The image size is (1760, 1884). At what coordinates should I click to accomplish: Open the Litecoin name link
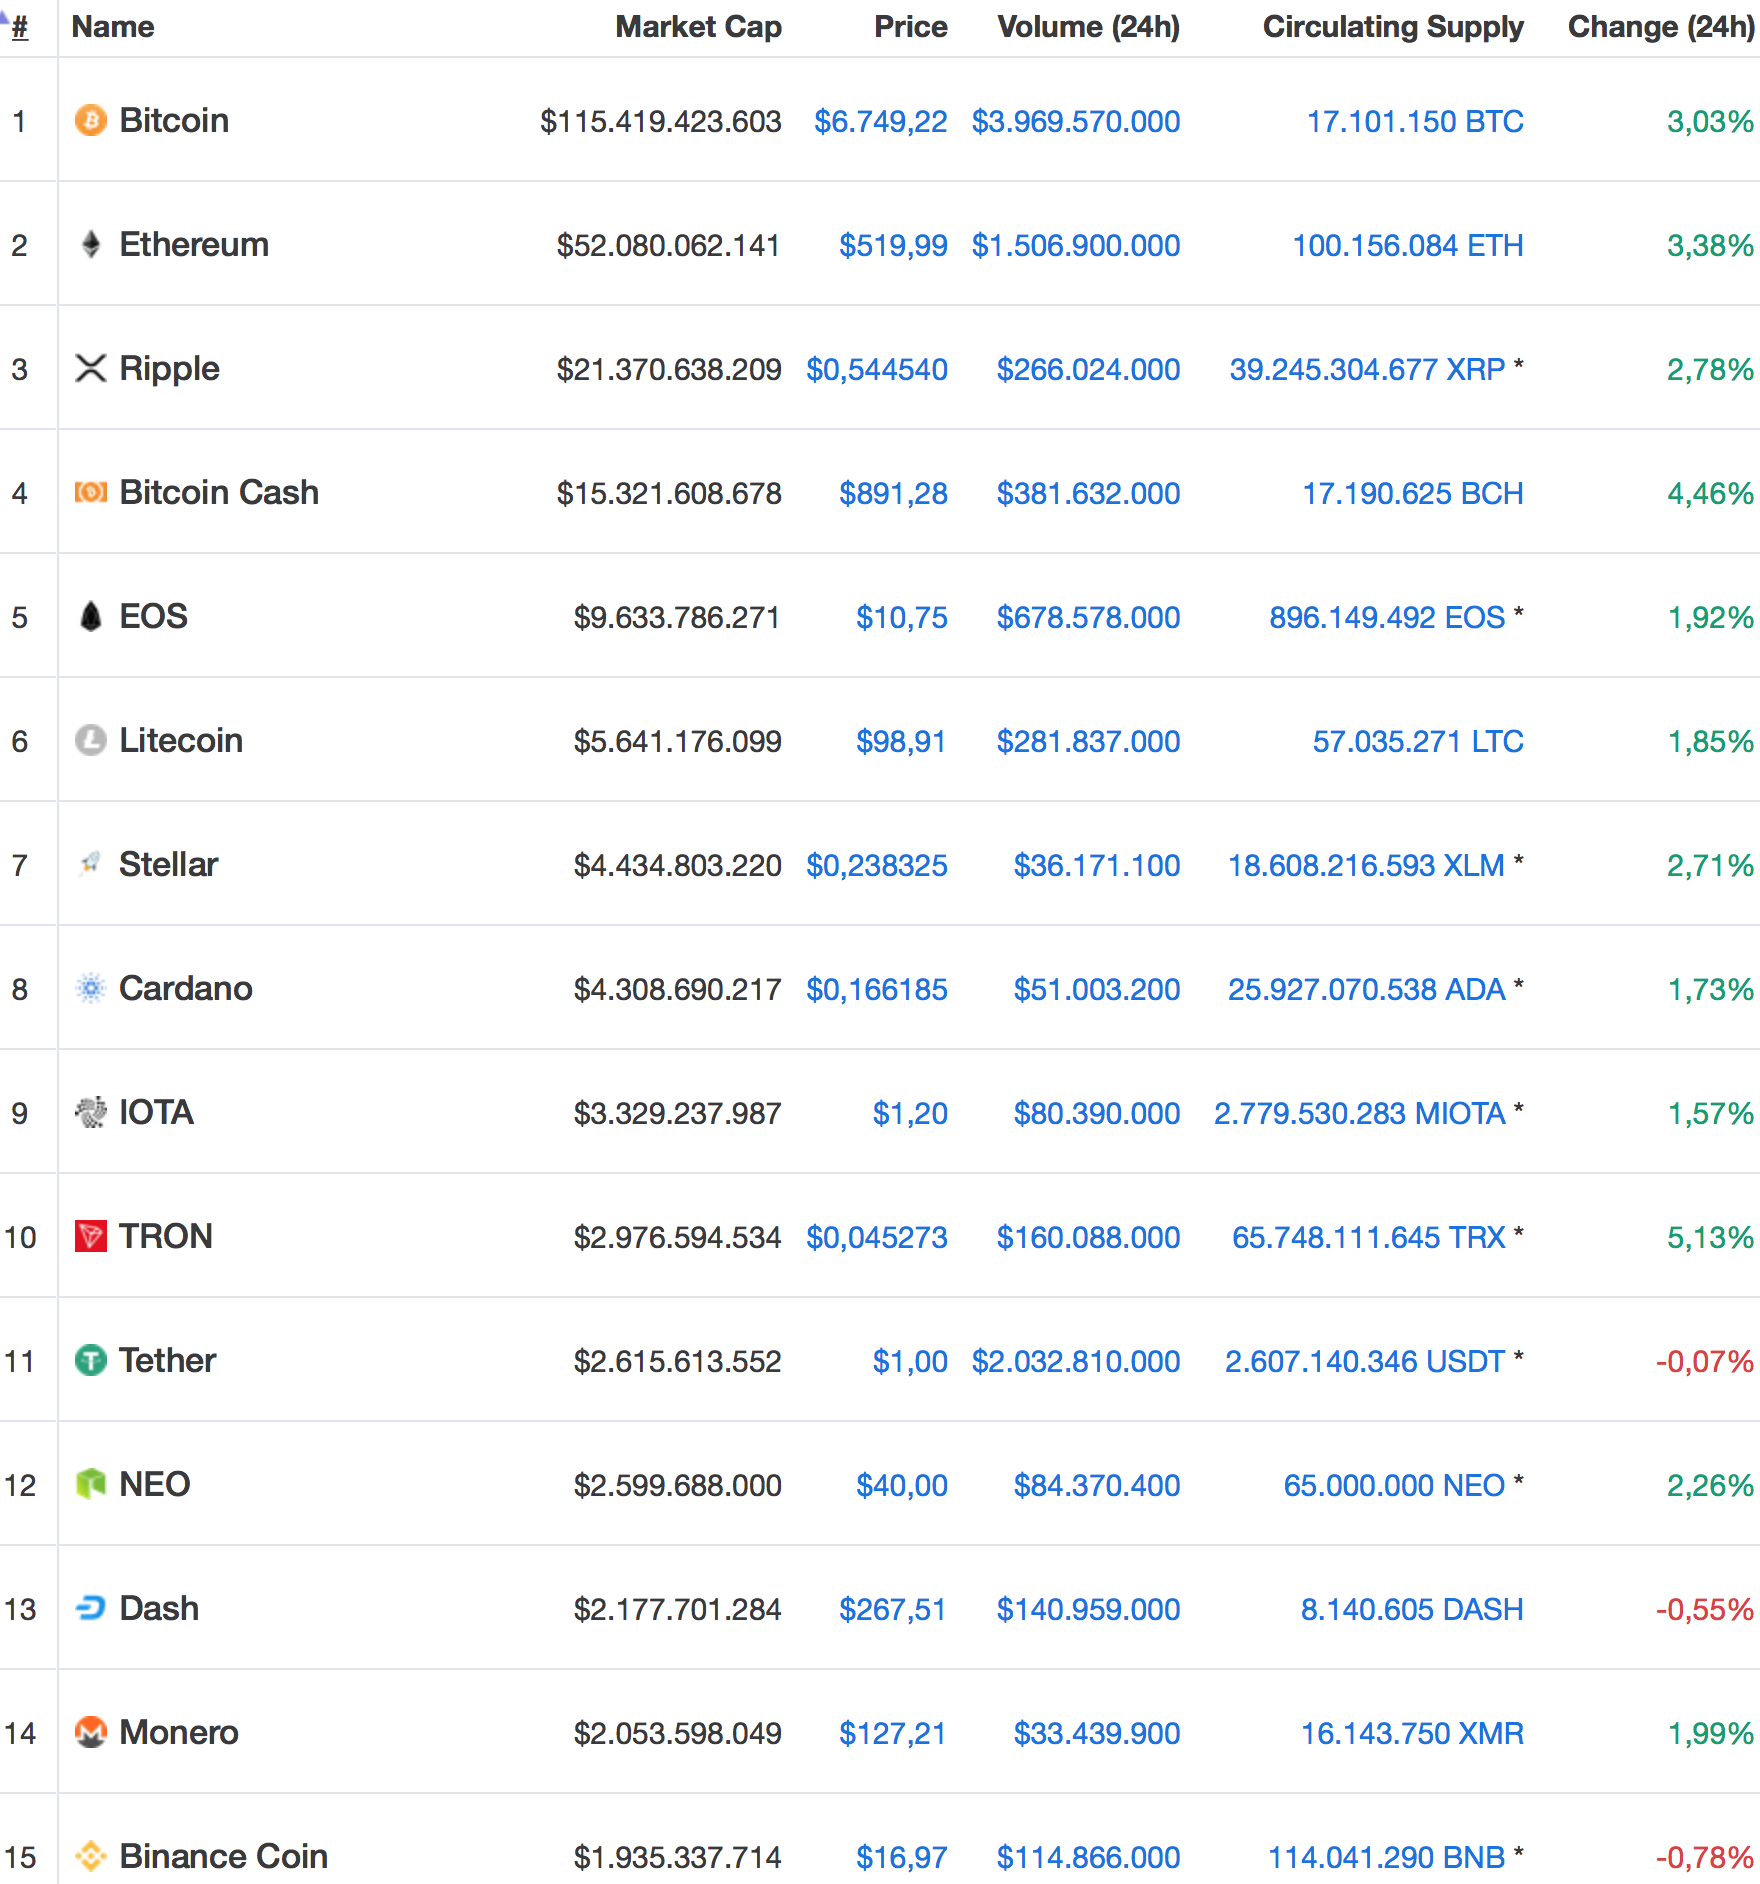click(x=181, y=741)
